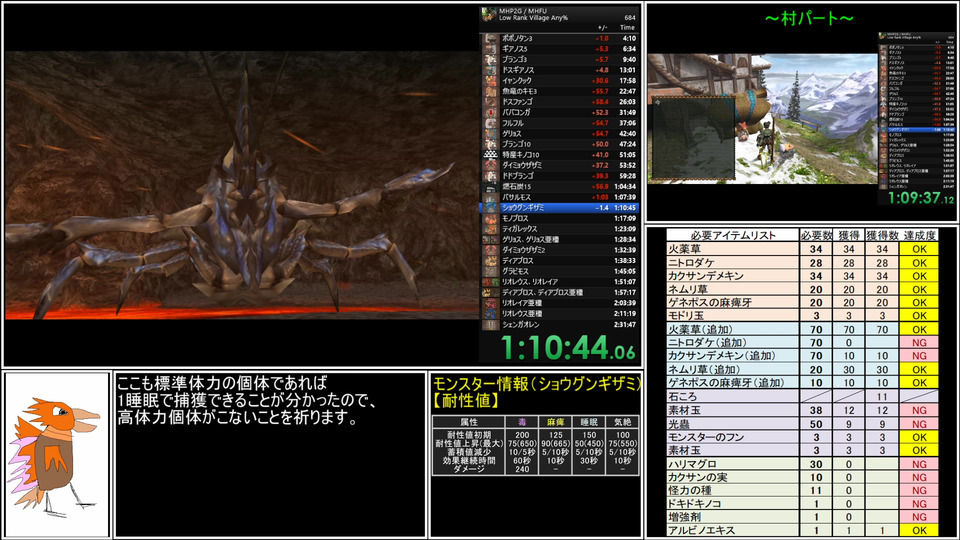Click the 光蟲 required count 50
Viewport: 960px width, 540px height.
coord(816,424)
